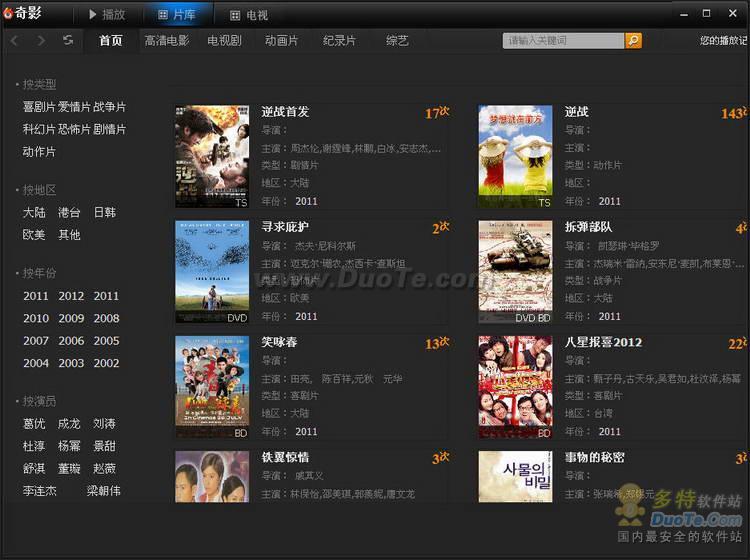Browse films by actor 李连杰

40,491
